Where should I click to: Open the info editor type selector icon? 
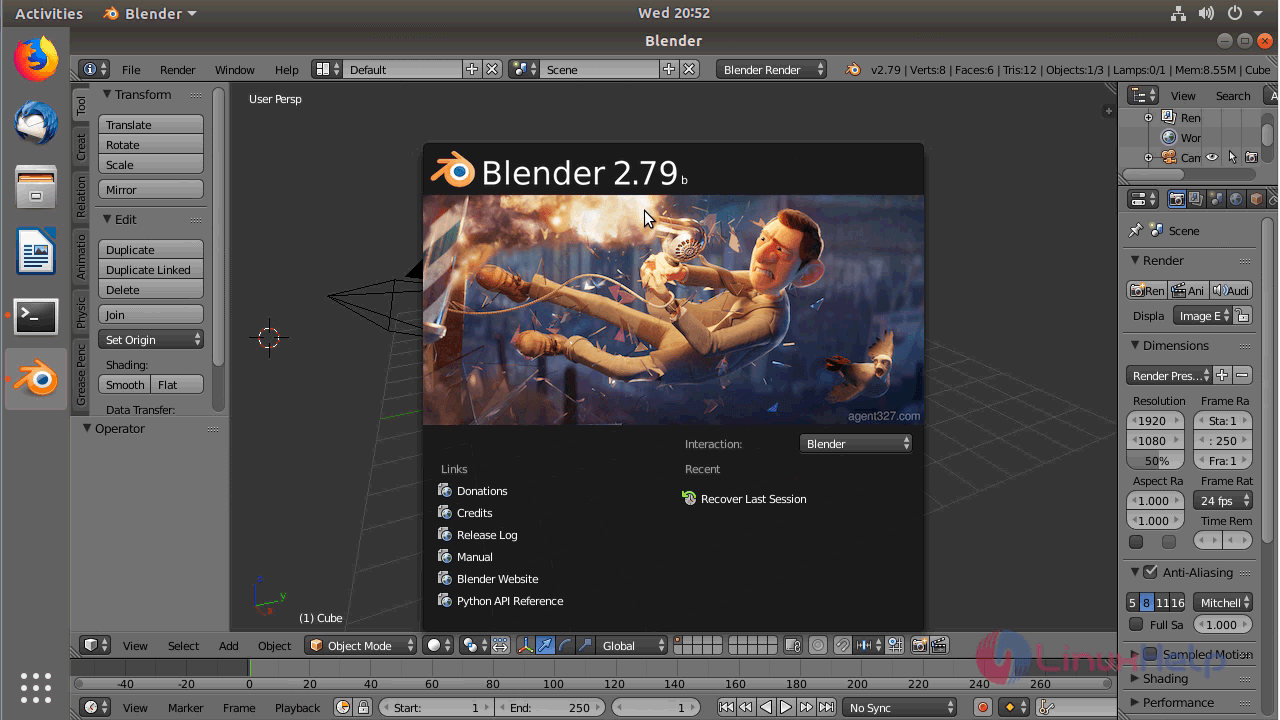(95, 69)
